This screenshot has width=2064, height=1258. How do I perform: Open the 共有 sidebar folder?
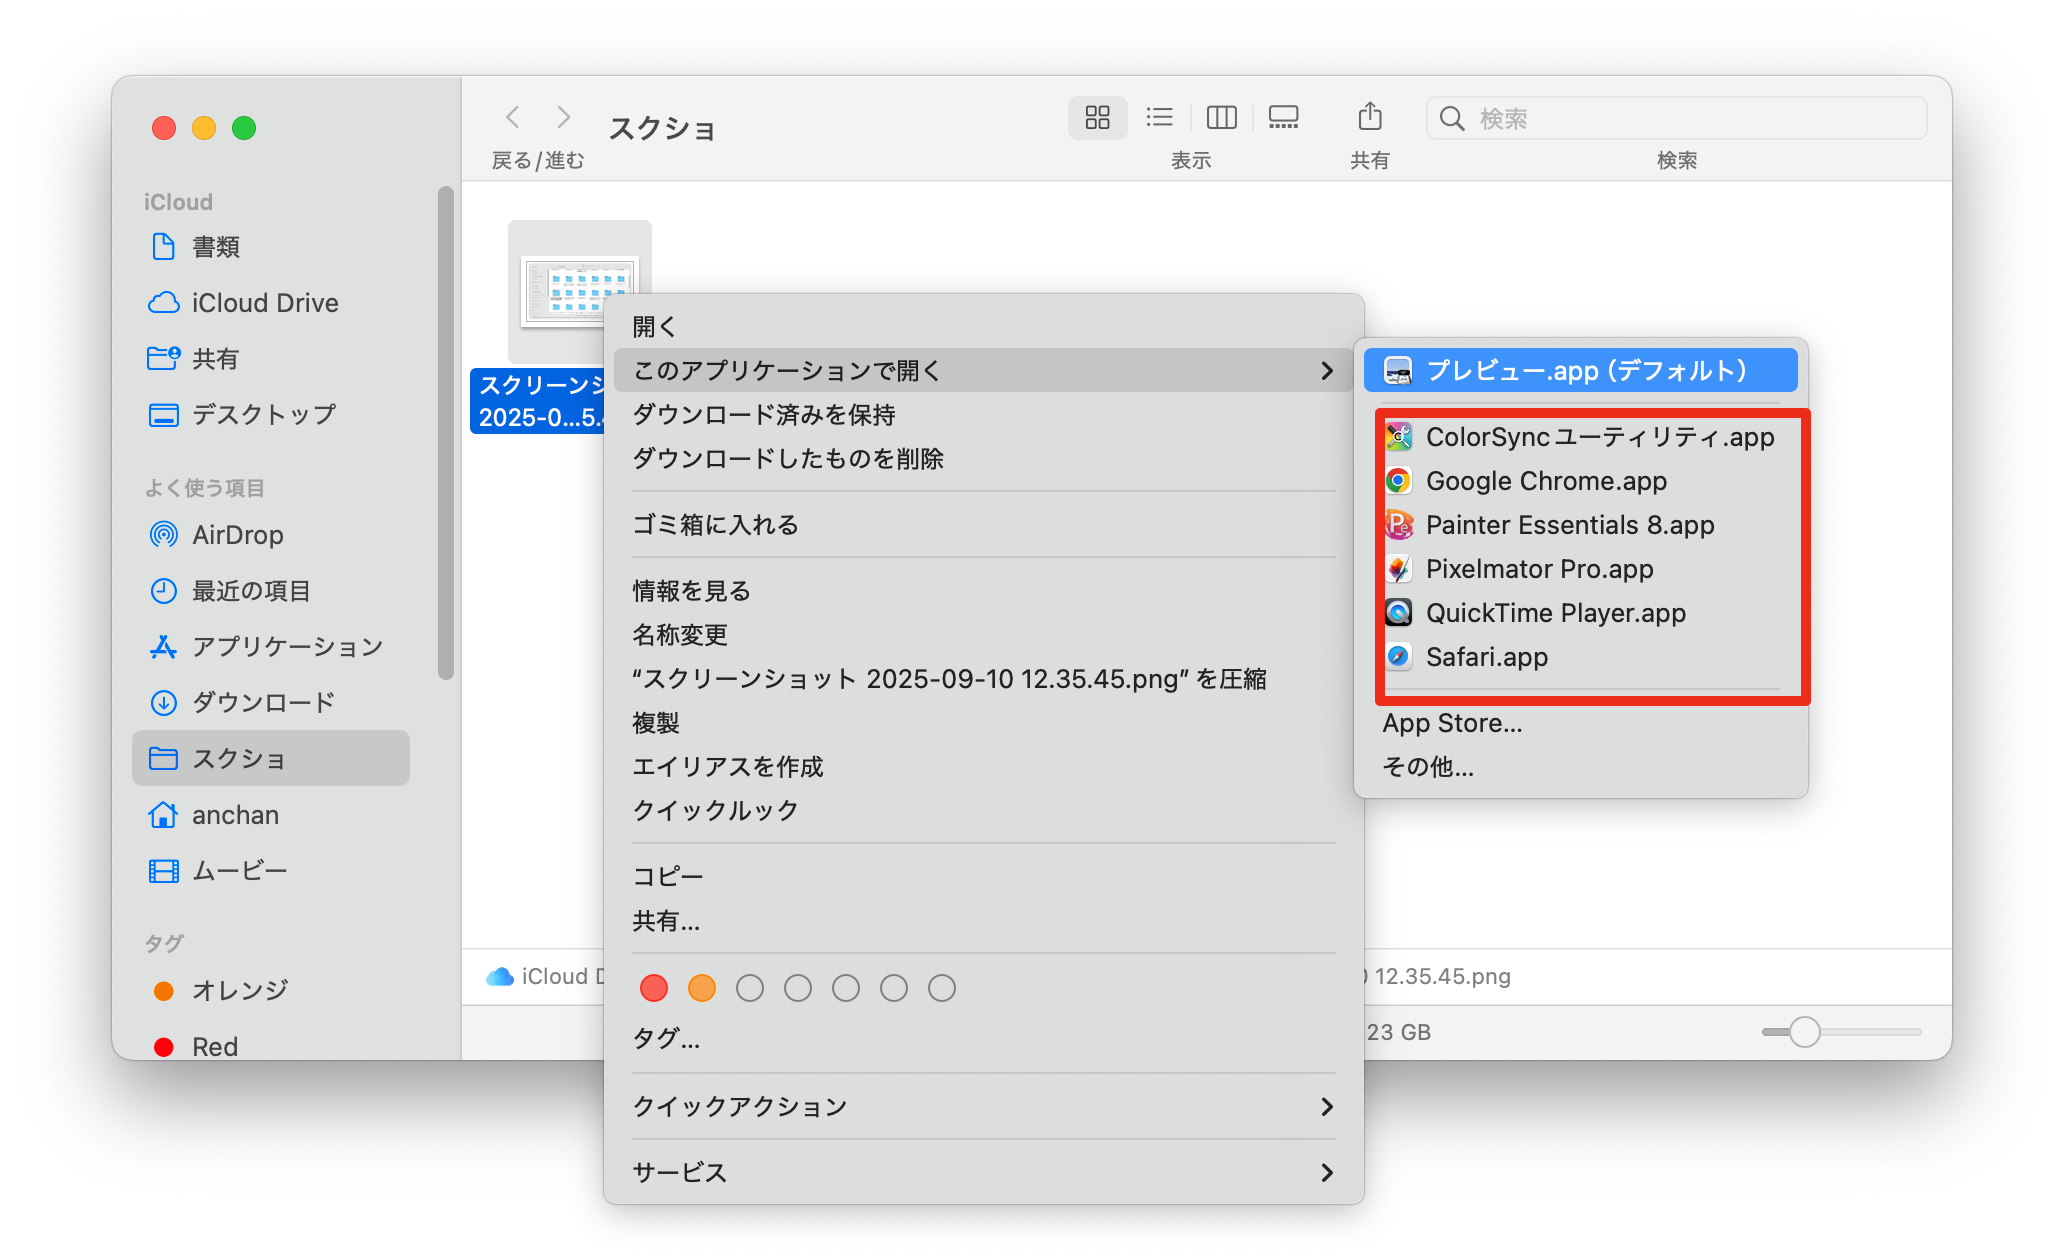[x=270, y=358]
